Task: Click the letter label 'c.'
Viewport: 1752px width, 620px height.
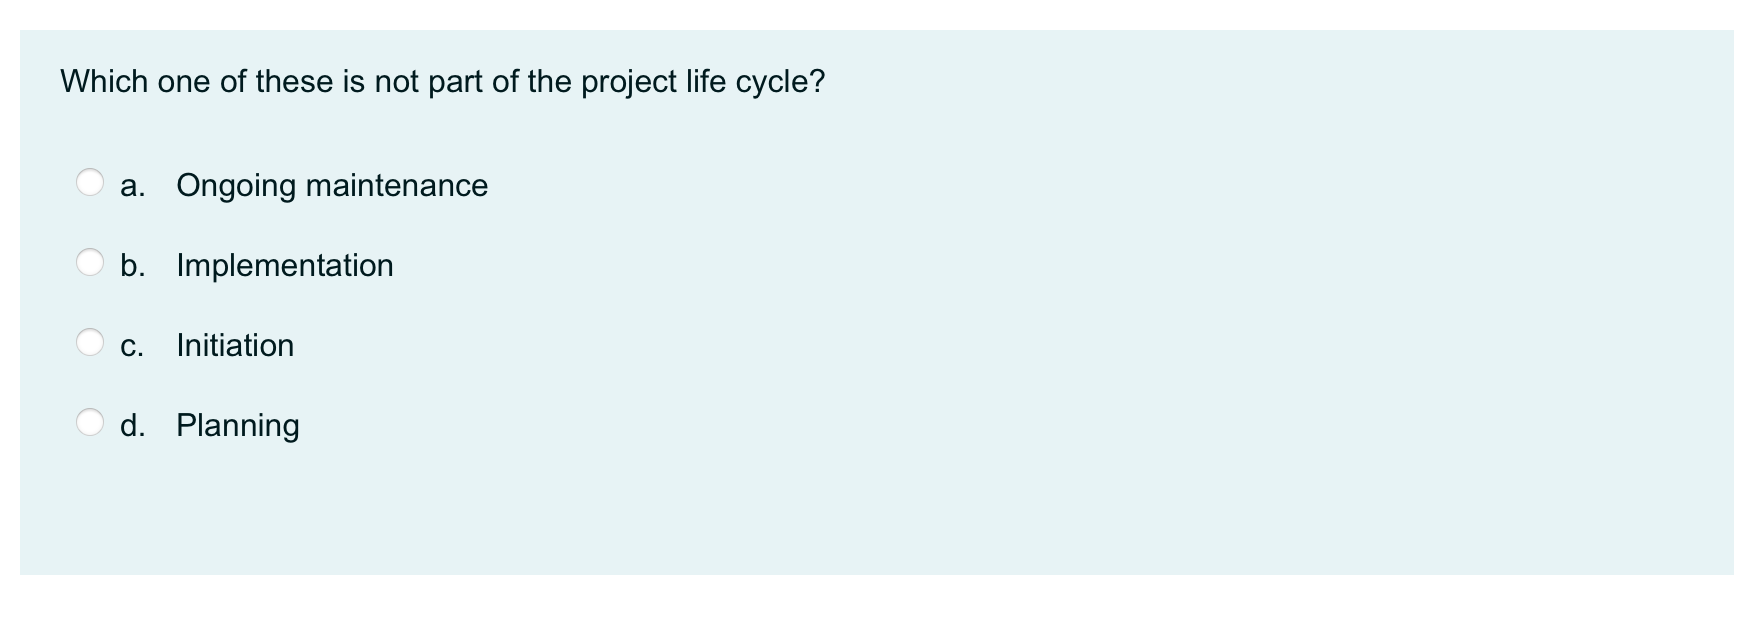Action: (131, 346)
